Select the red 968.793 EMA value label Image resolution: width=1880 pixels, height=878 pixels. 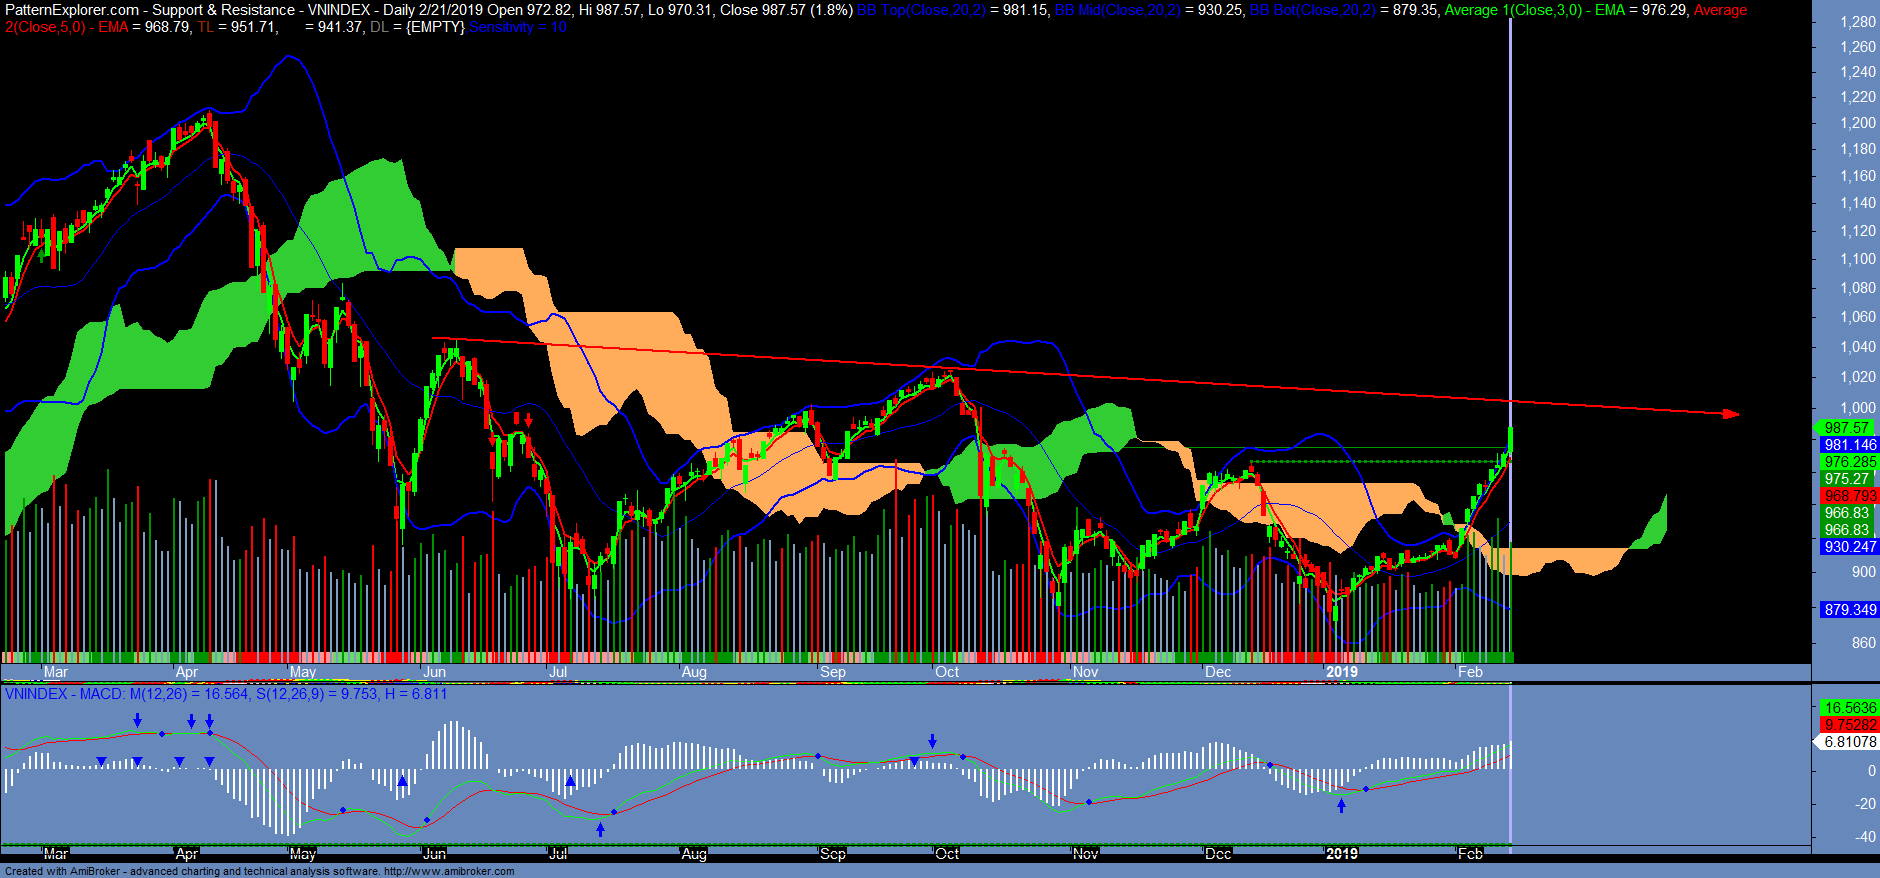[x=1850, y=496]
